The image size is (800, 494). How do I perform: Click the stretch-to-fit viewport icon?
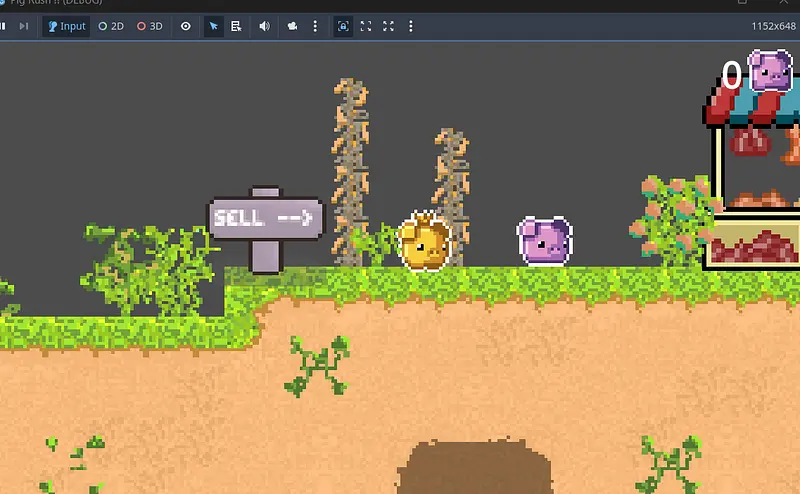[366, 26]
